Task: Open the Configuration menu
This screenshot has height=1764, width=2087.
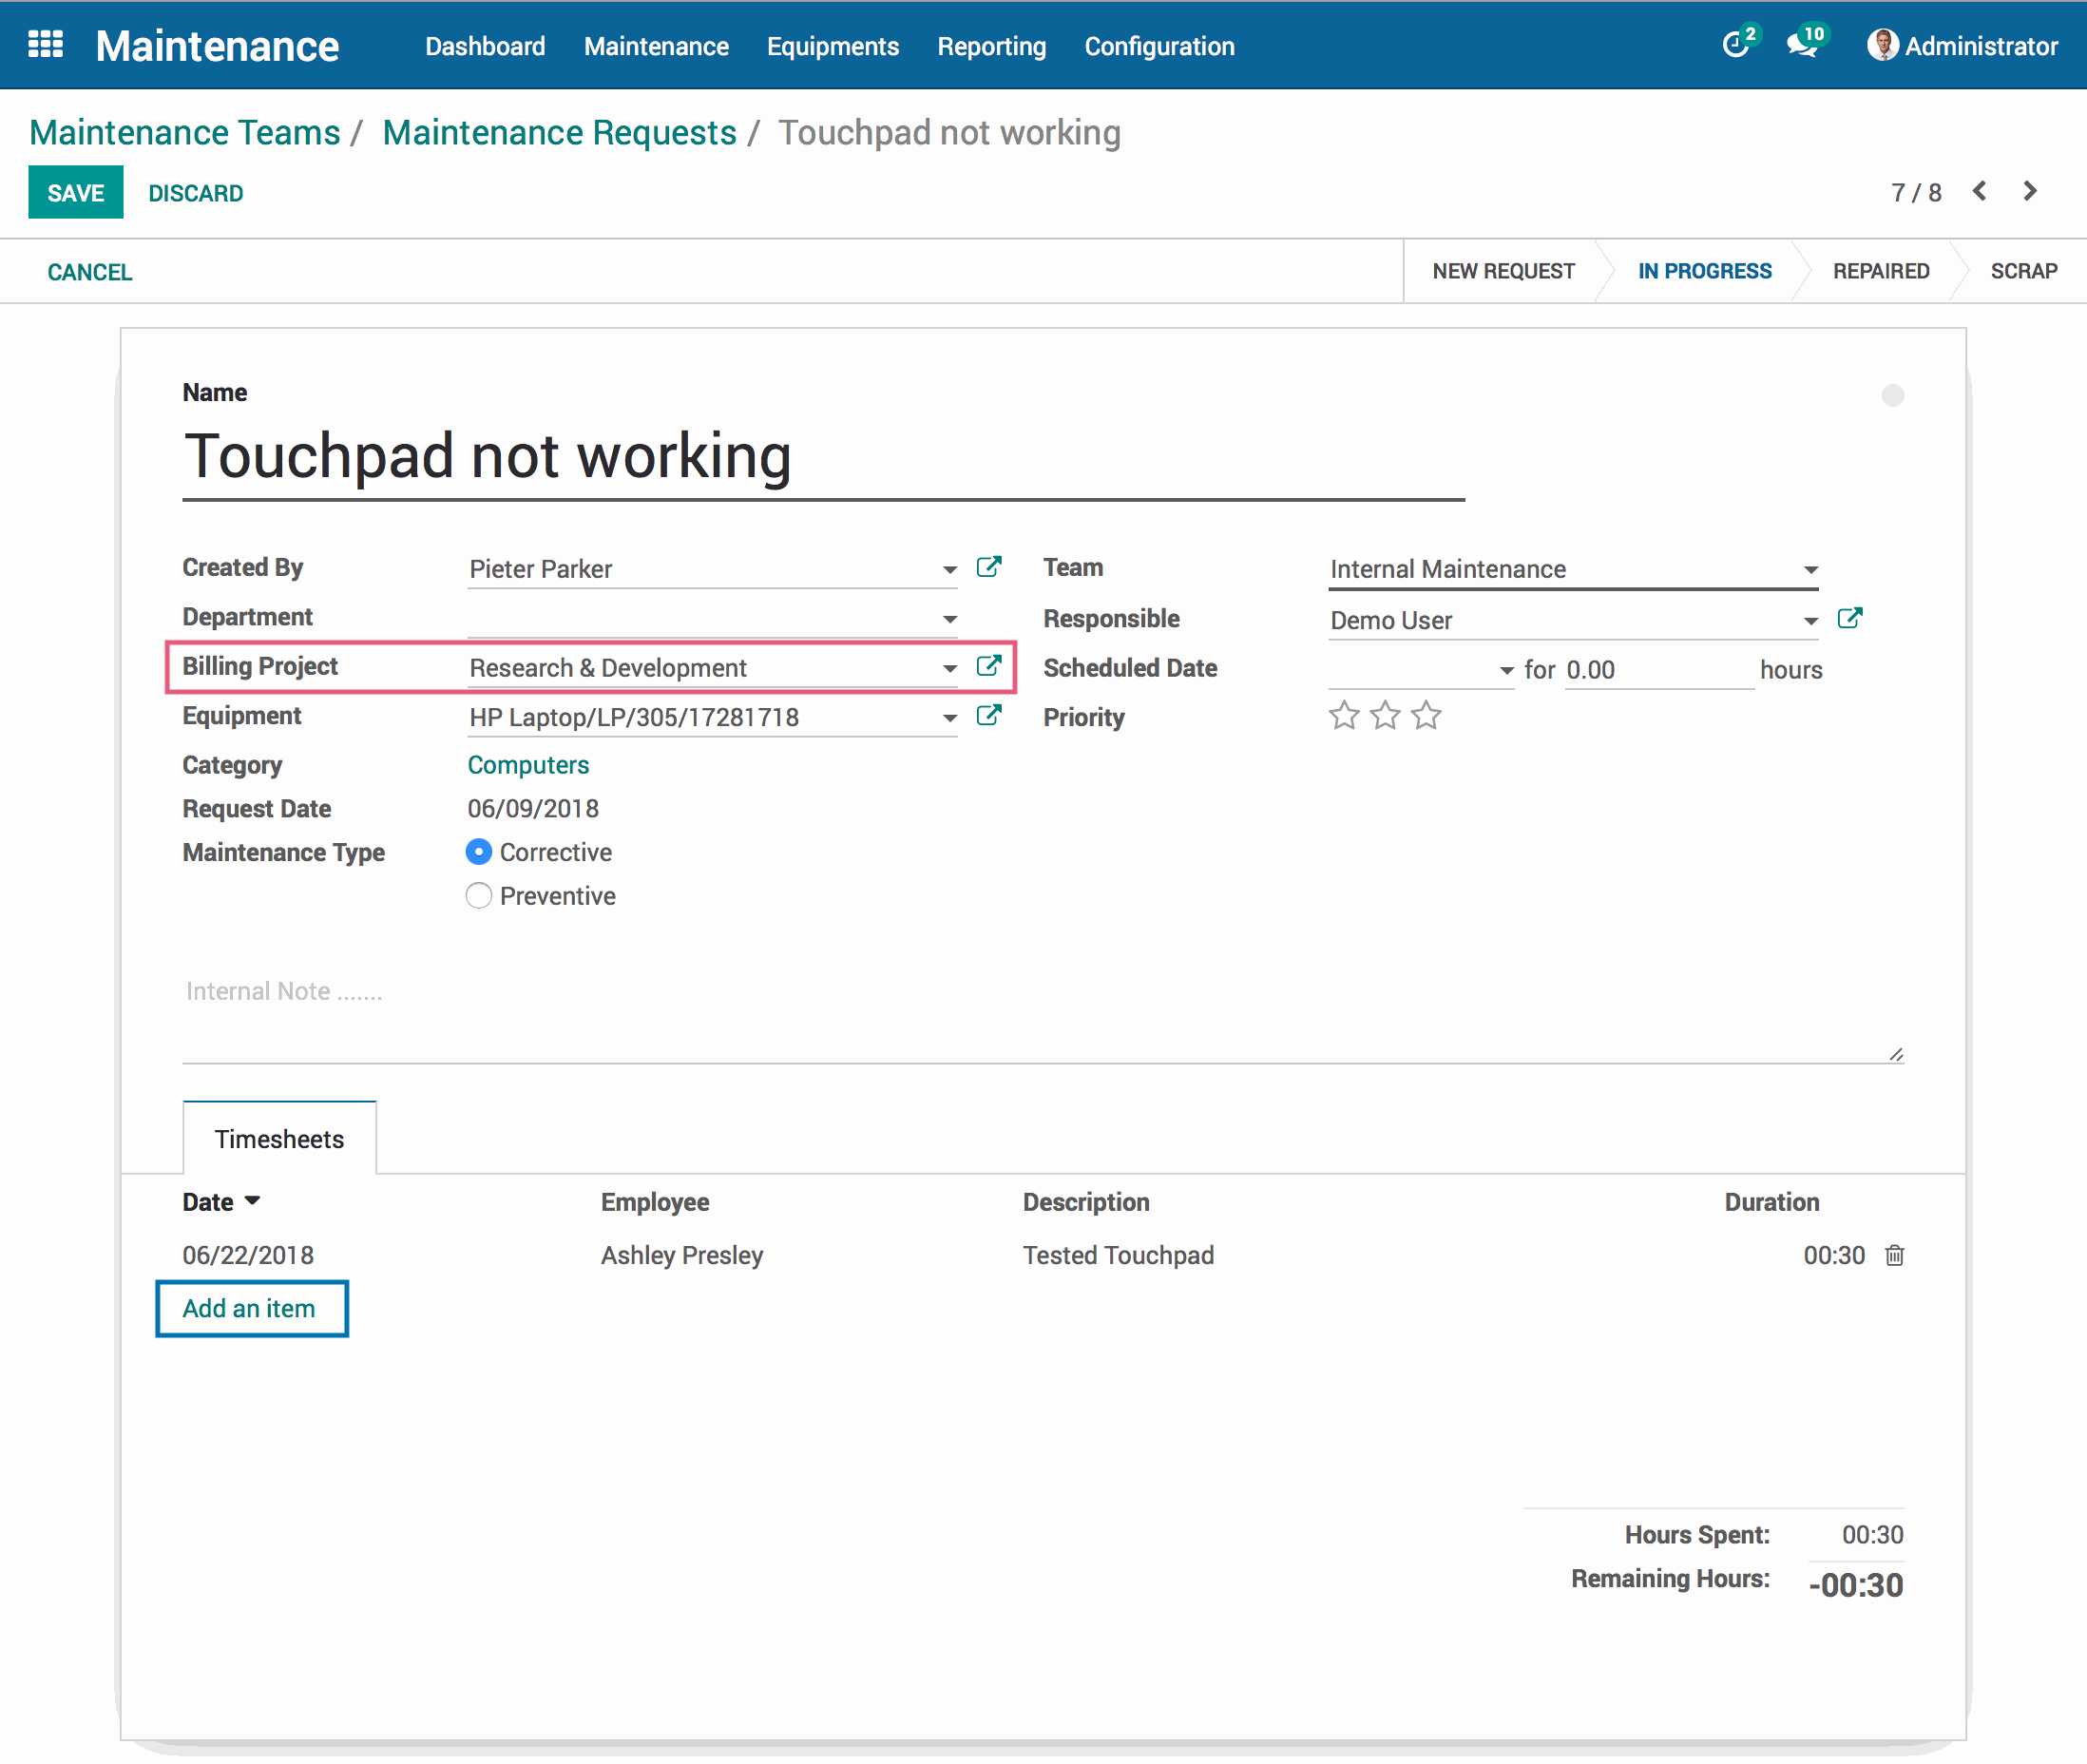Action: point(1160,46)
